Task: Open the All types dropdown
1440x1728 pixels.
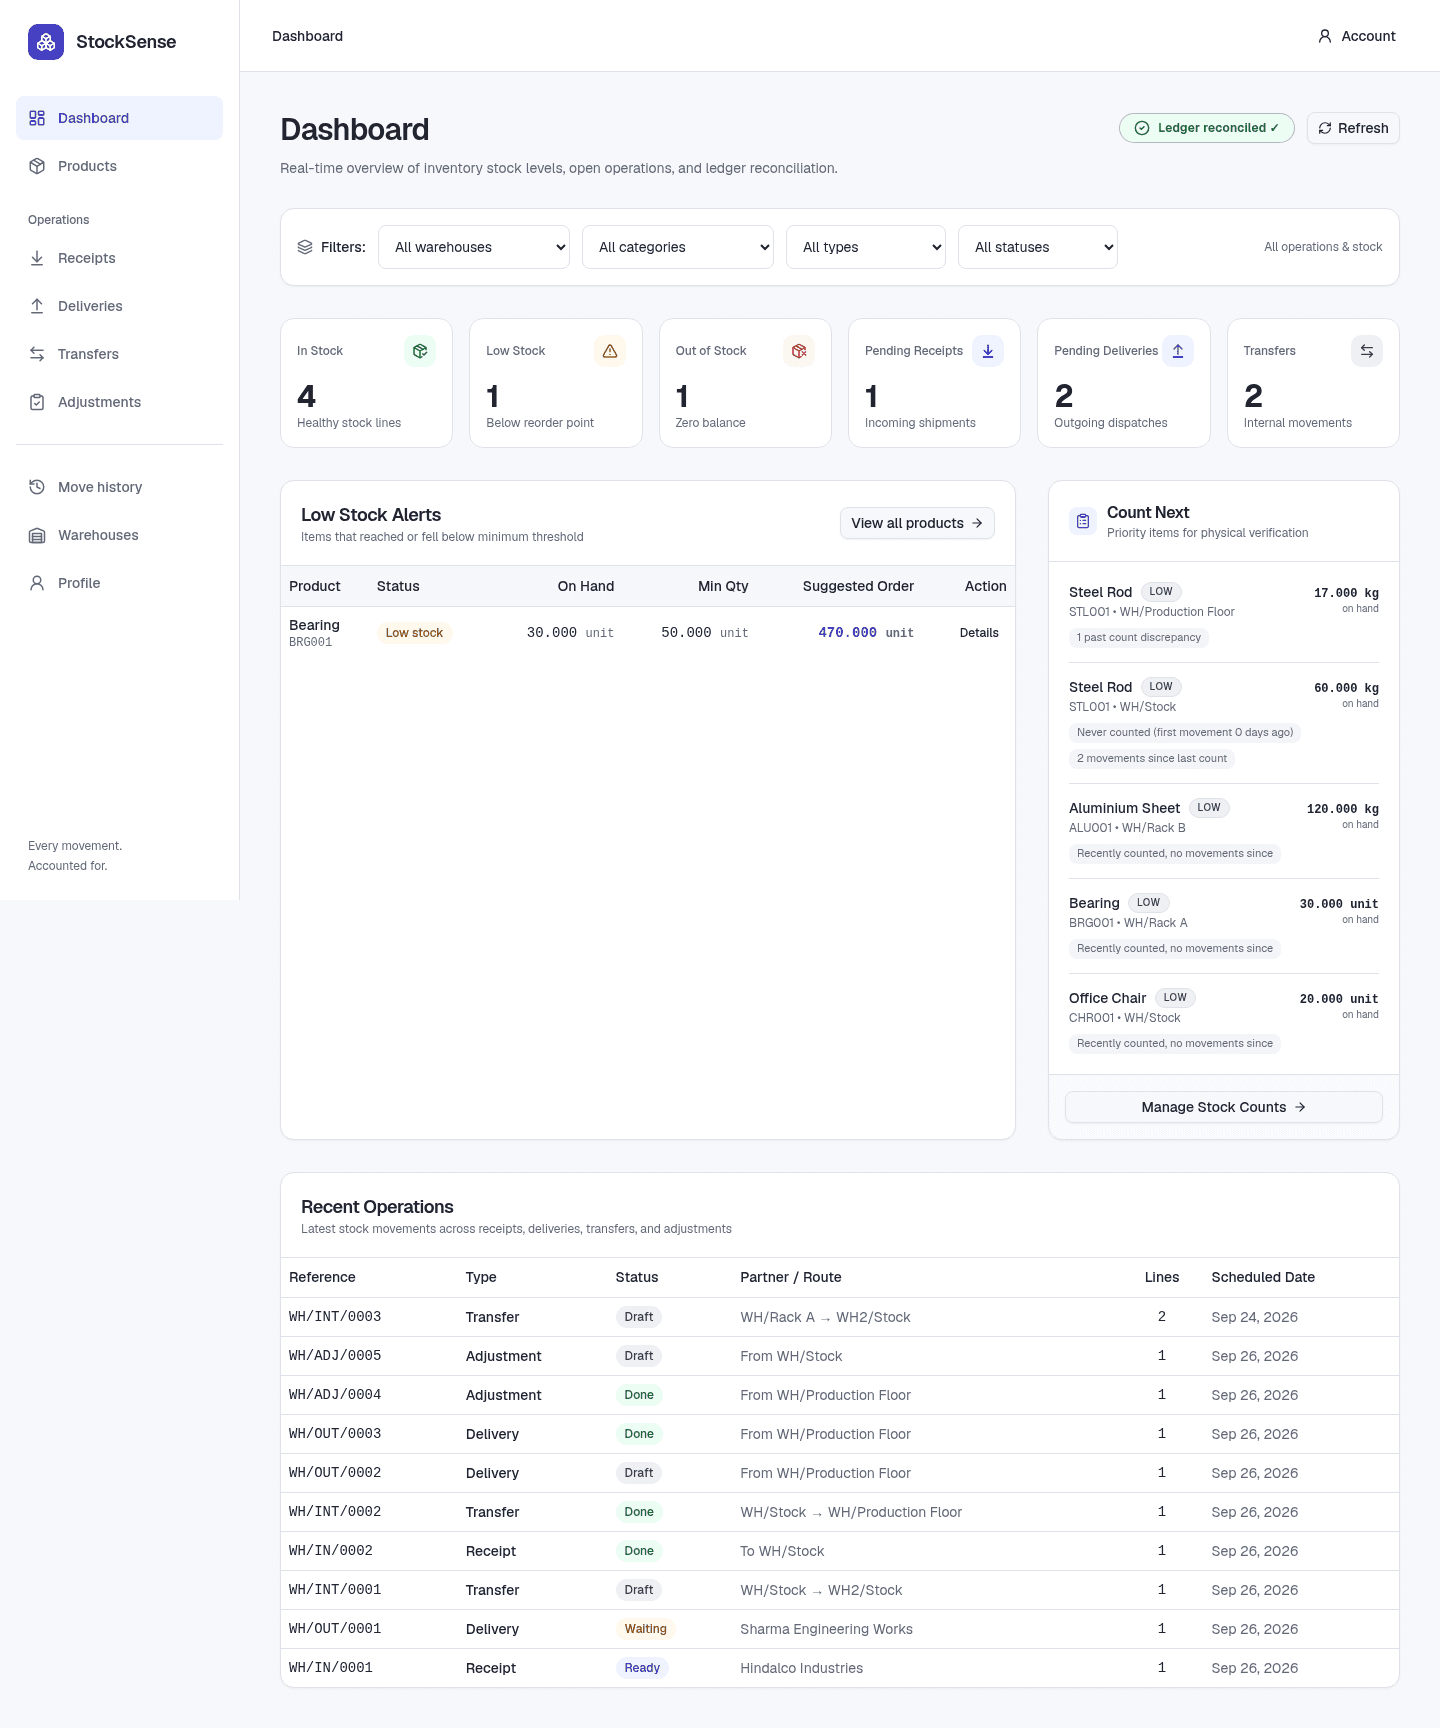Action: tap(866, 247)
